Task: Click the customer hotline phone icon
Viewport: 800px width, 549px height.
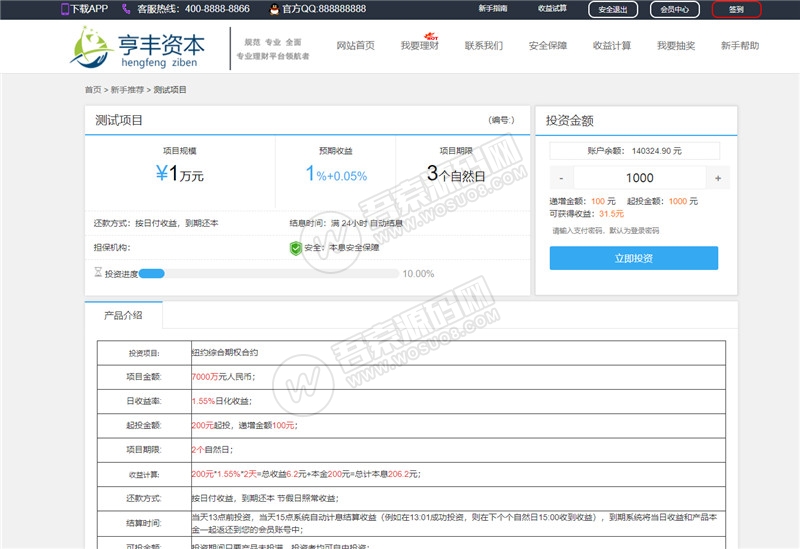Action: pos(126,9)
